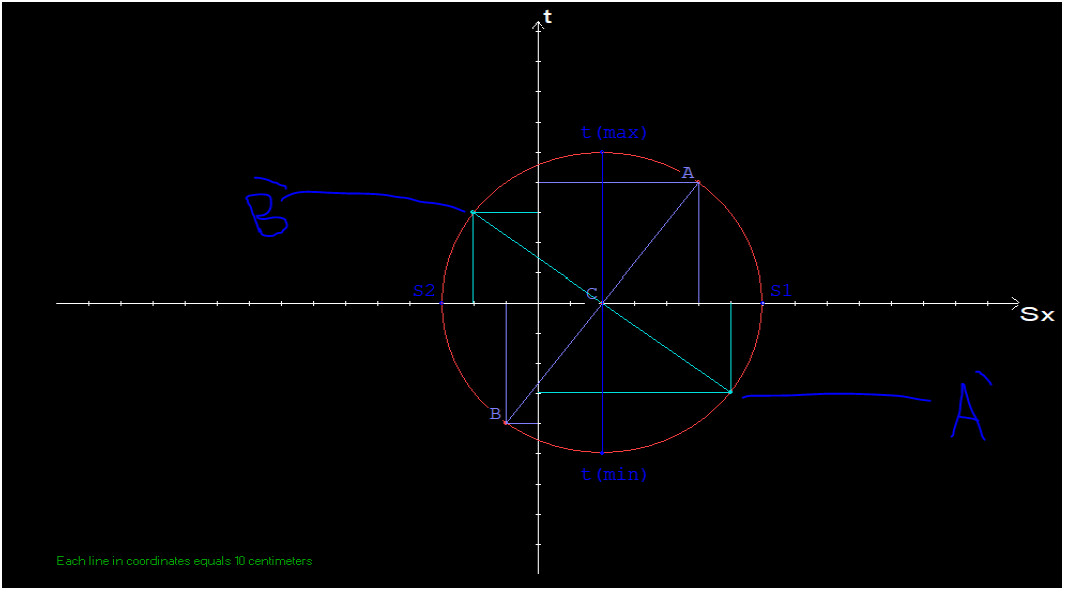The image size is (1067, 592).
Task: Select the S2 label on the axis
Action: pyautogui.click(x=424, y=291)
